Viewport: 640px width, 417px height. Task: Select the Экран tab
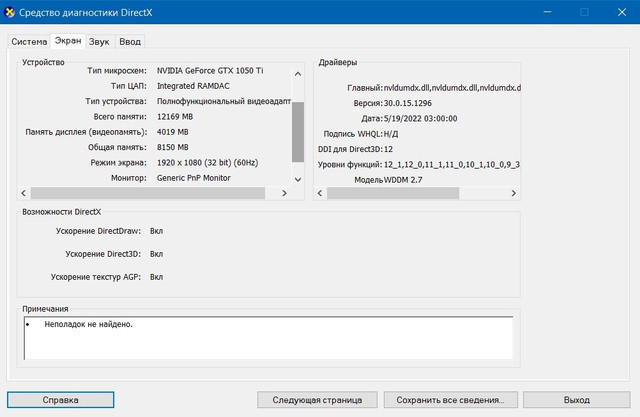click(x=68, y=41)
